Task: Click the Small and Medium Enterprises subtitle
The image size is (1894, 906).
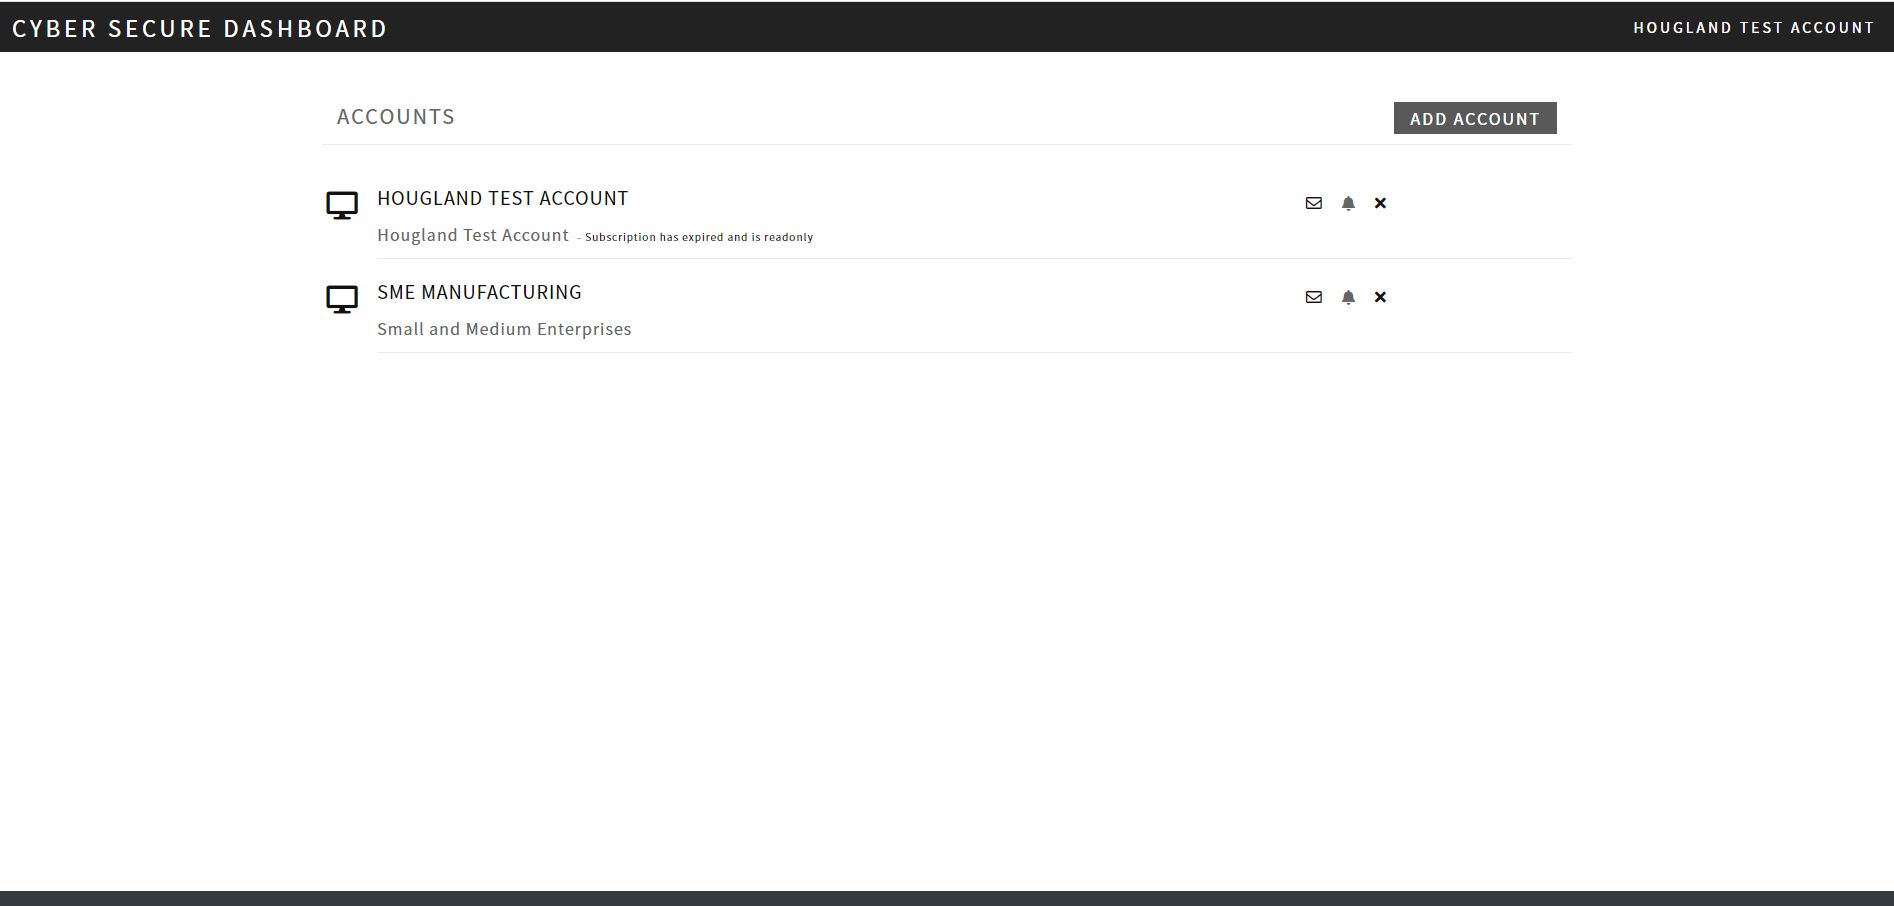Action: (504, 329)
